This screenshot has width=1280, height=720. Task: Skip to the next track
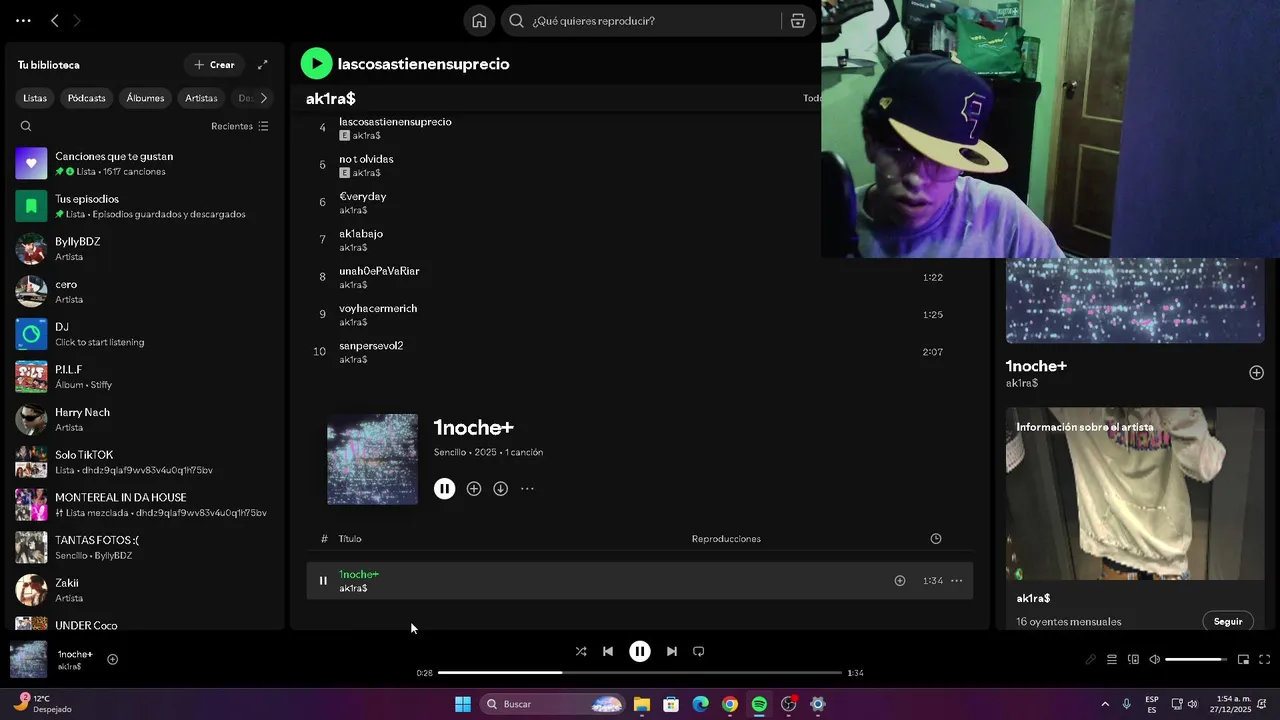point(672,652)
